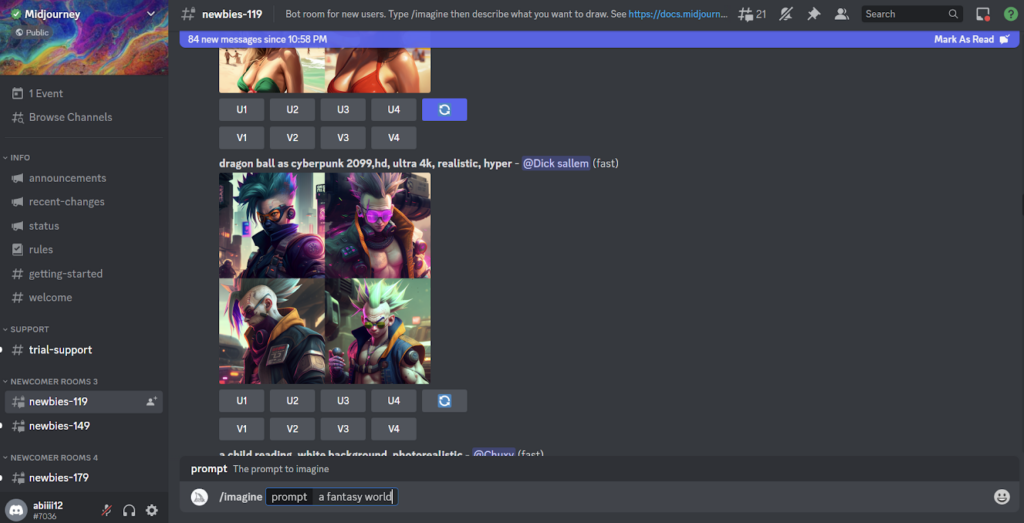
Task: Open the emoji picker smiley icon
Action: click(x=1002, y=497)
